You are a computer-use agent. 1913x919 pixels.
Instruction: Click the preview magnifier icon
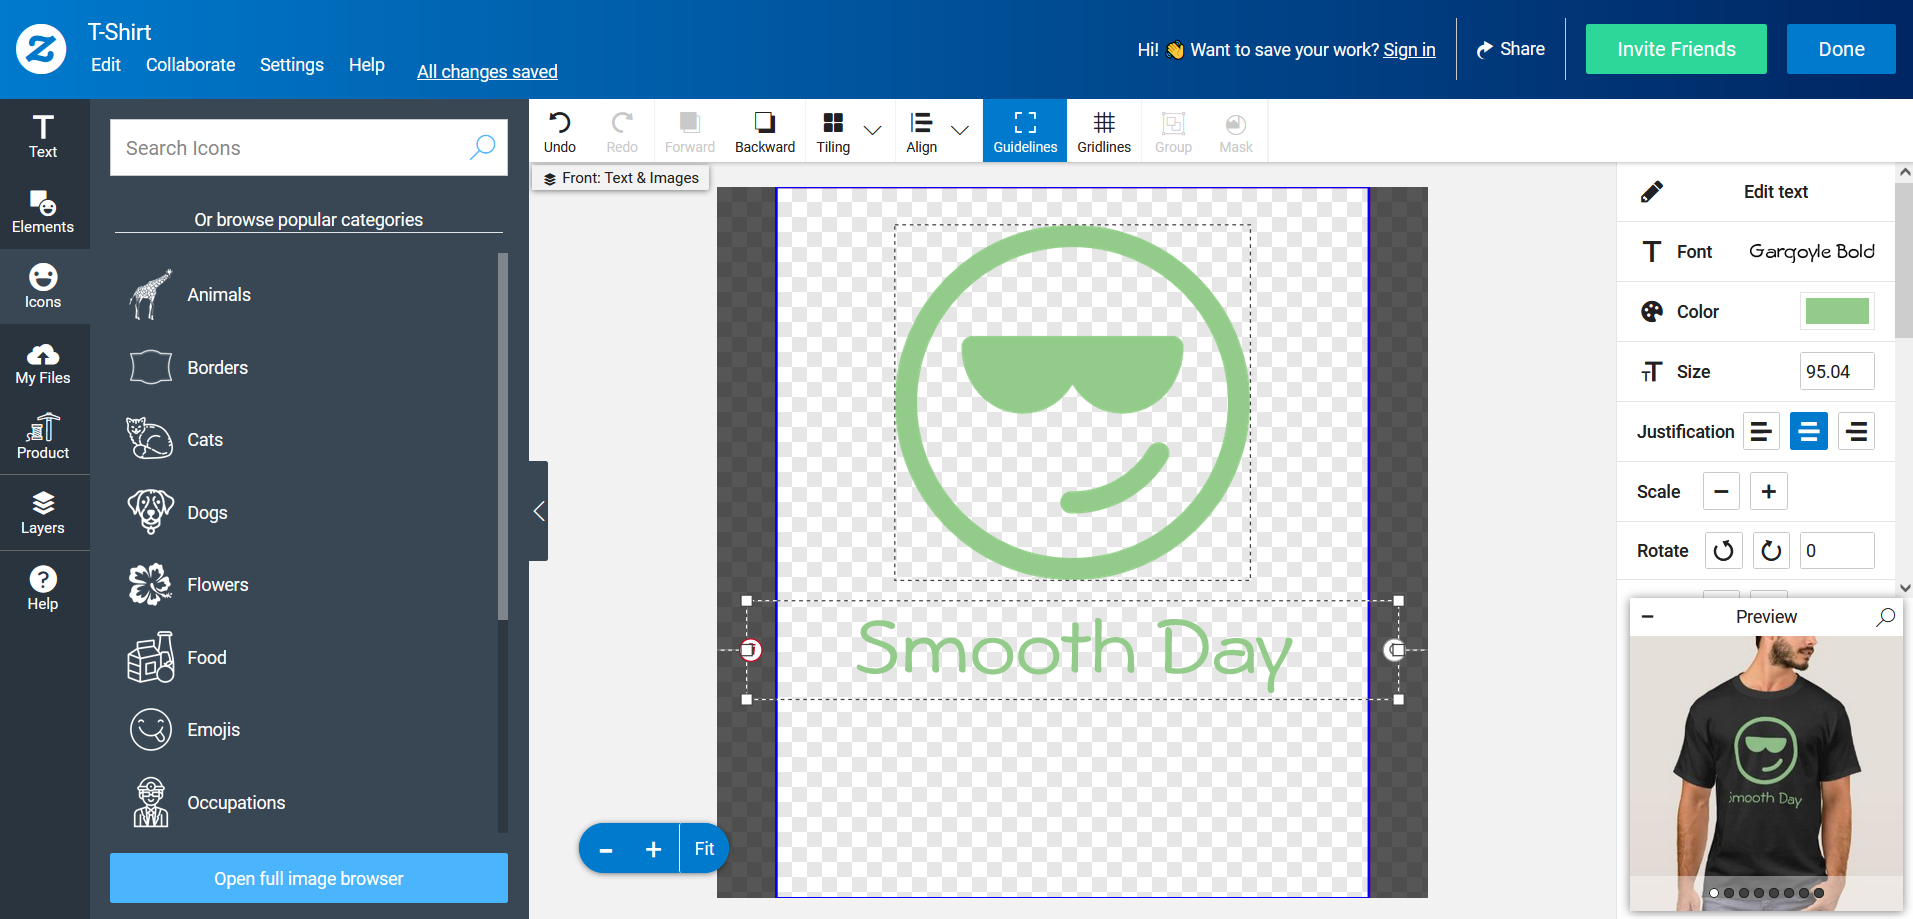[1885, 617]
